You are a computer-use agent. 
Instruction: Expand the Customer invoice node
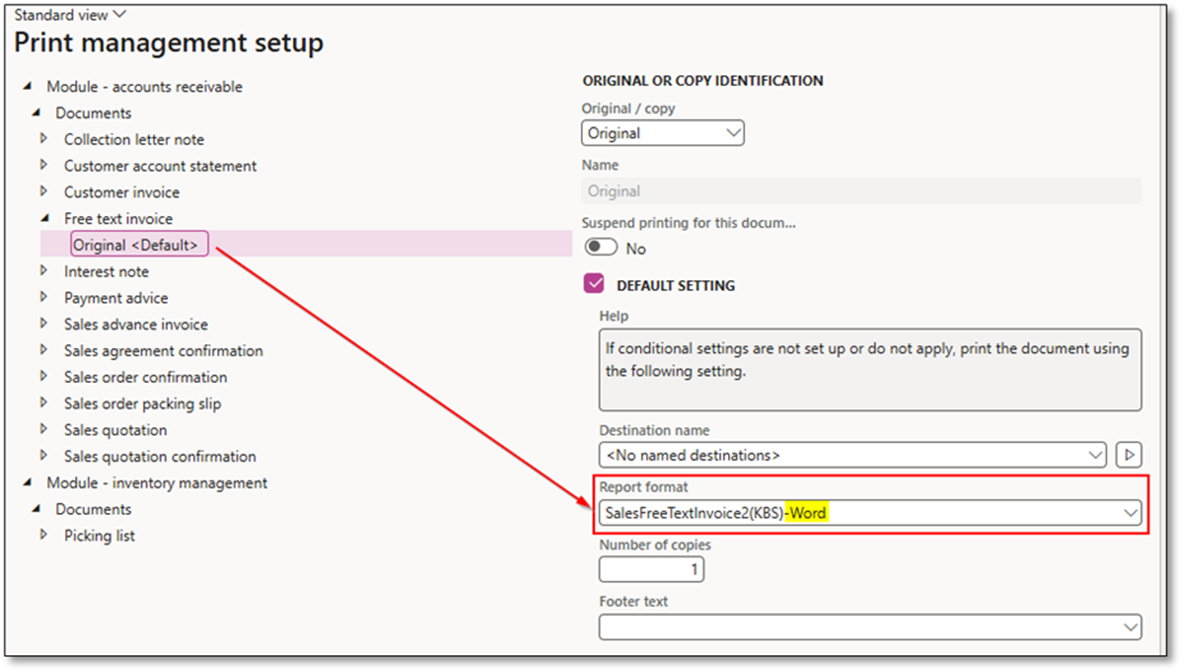coord(44,192)
